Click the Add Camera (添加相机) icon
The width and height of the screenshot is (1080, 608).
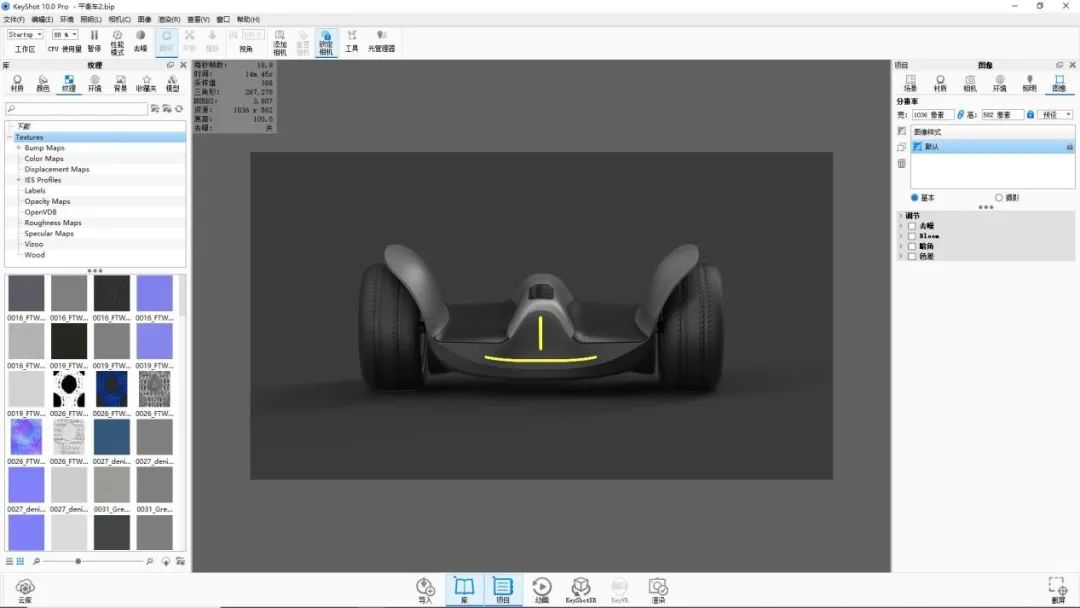pos(280,40)
